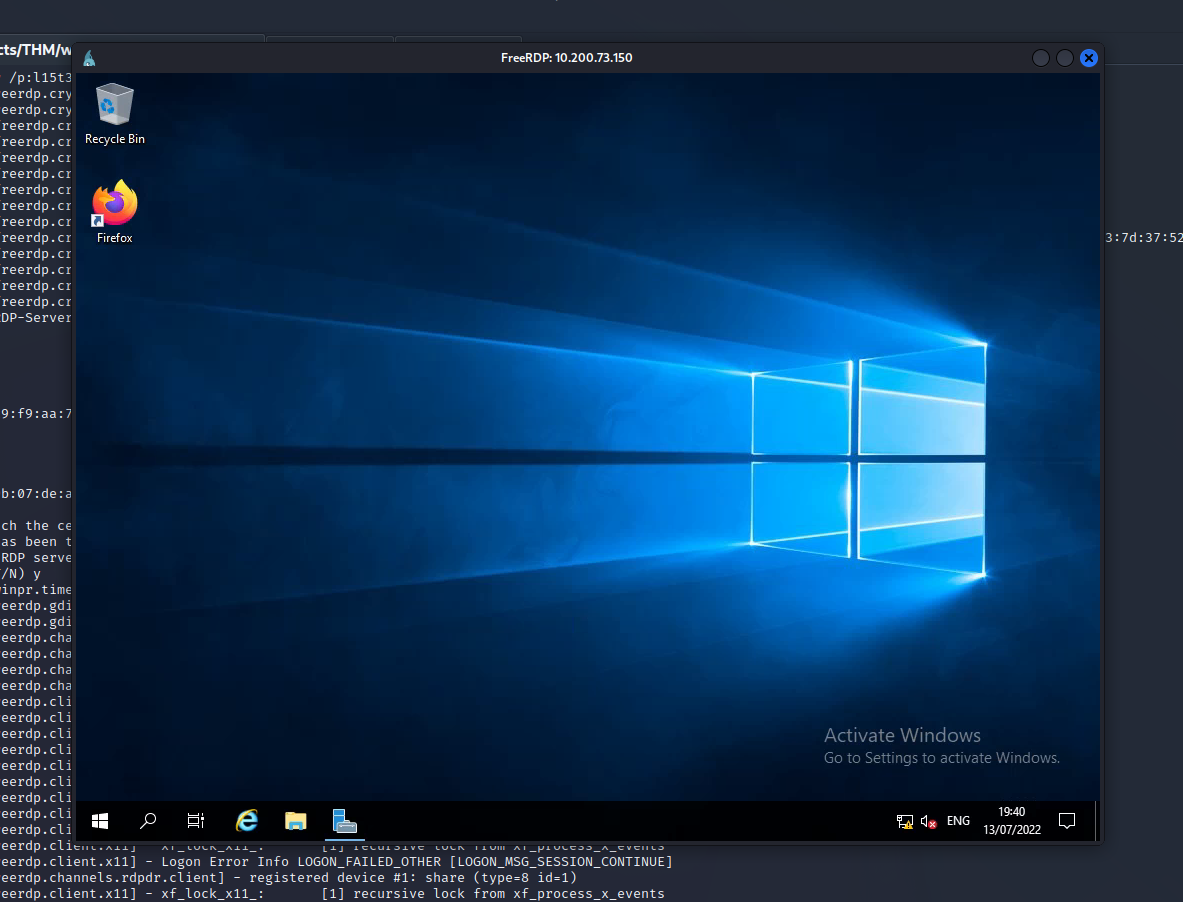Click the 'registered device #1: share' terminal line
The width and height of the screenshot is (1183, 902).
(289, 877)
